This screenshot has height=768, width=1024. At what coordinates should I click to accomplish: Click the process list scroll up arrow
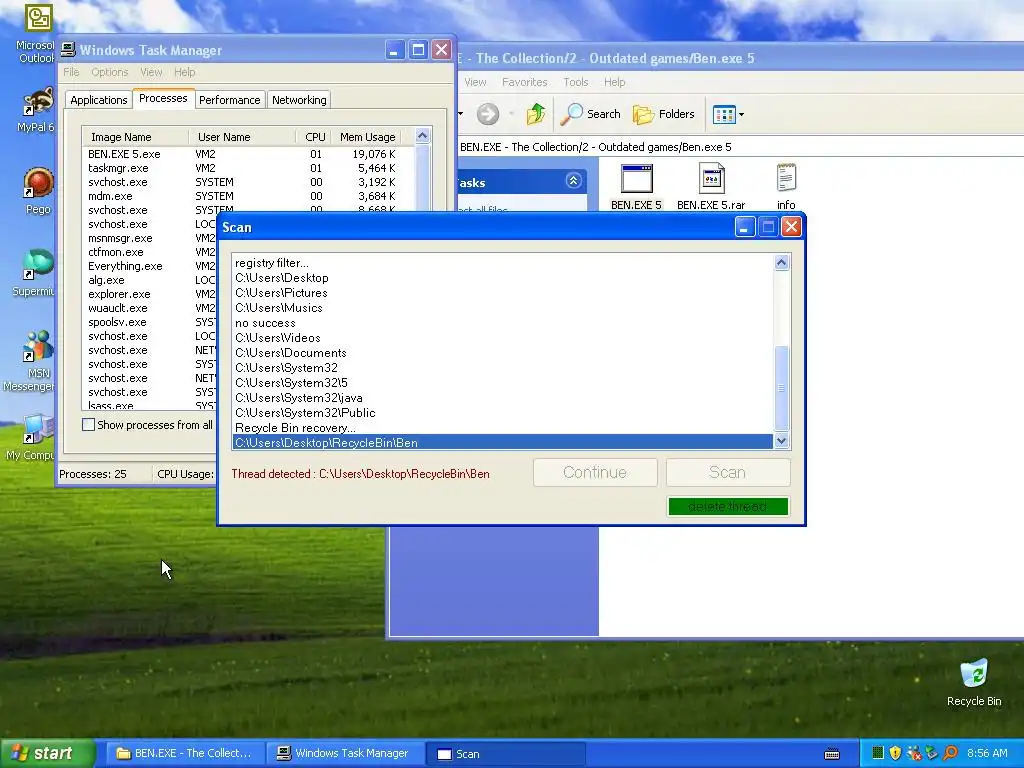[x=422, y=136]
